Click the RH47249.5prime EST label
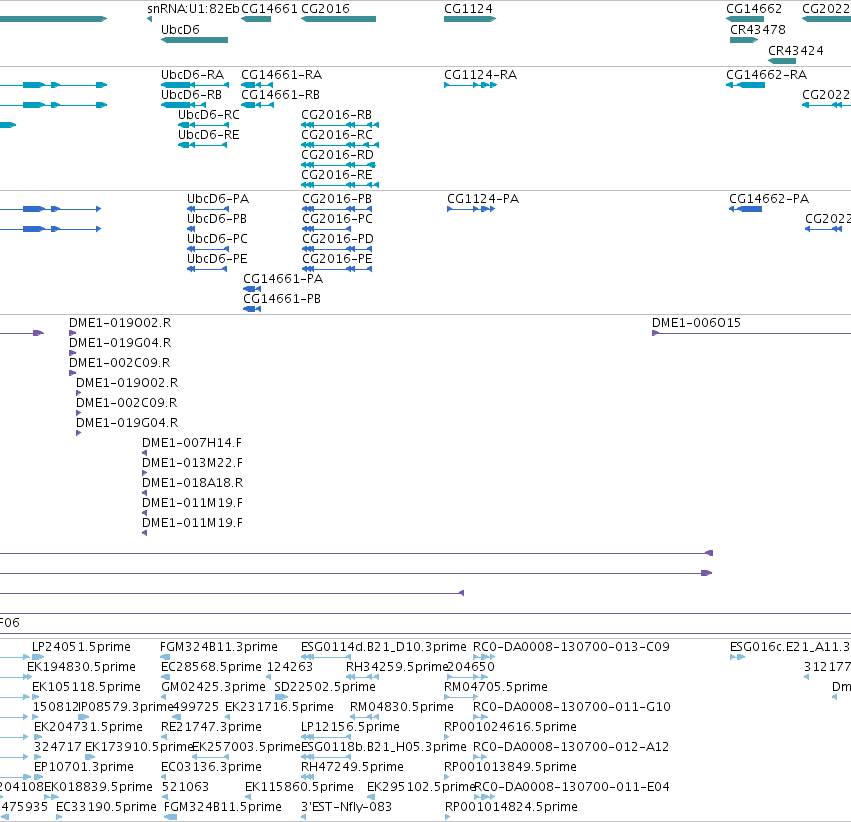Viewport: 851px width, 822px height. [x=352, y=768]
